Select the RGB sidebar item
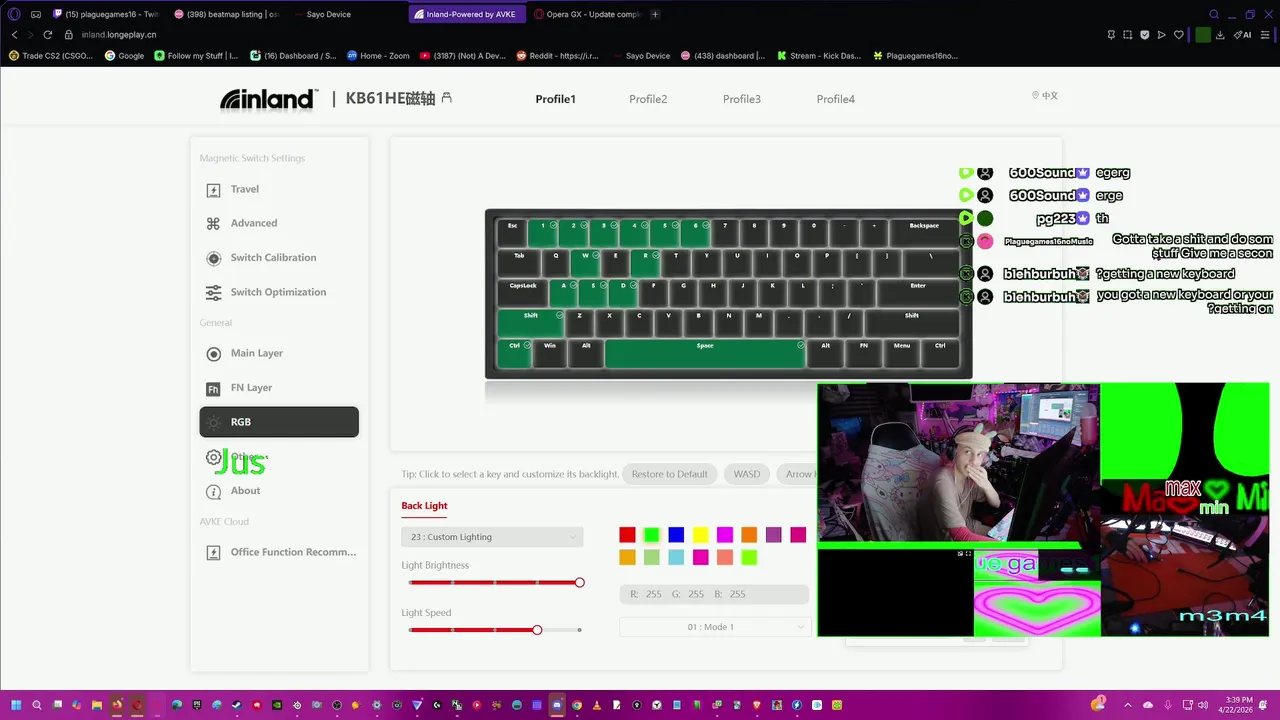Viewport: 1280px width, 720px height. click(x=279, y=422)
